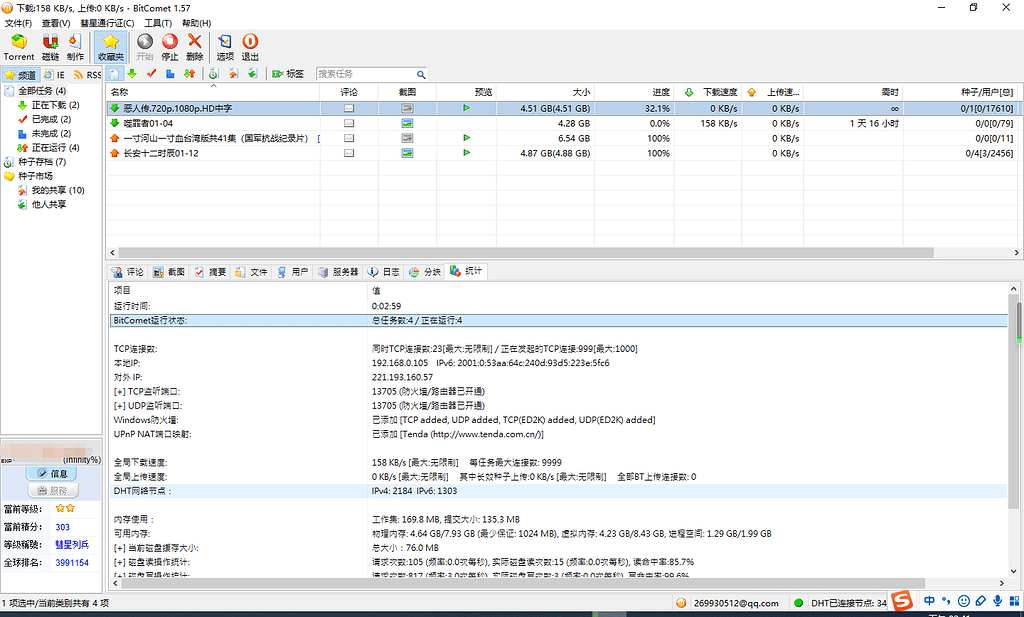Start the selected task with 开始
1024x617 pixels.
pyautogui.click(x=144, y=48)
